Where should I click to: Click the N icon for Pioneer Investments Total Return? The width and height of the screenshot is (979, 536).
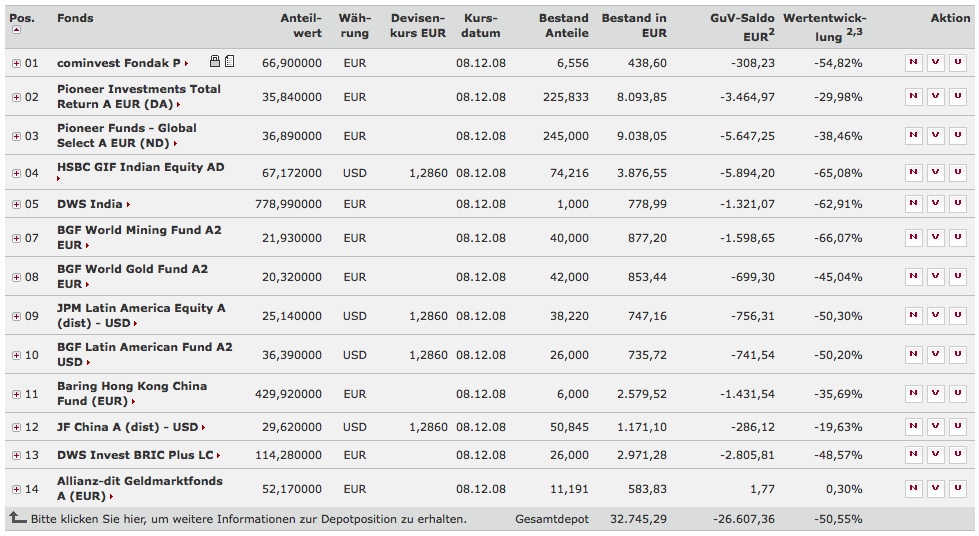click(x=913, y=97)
